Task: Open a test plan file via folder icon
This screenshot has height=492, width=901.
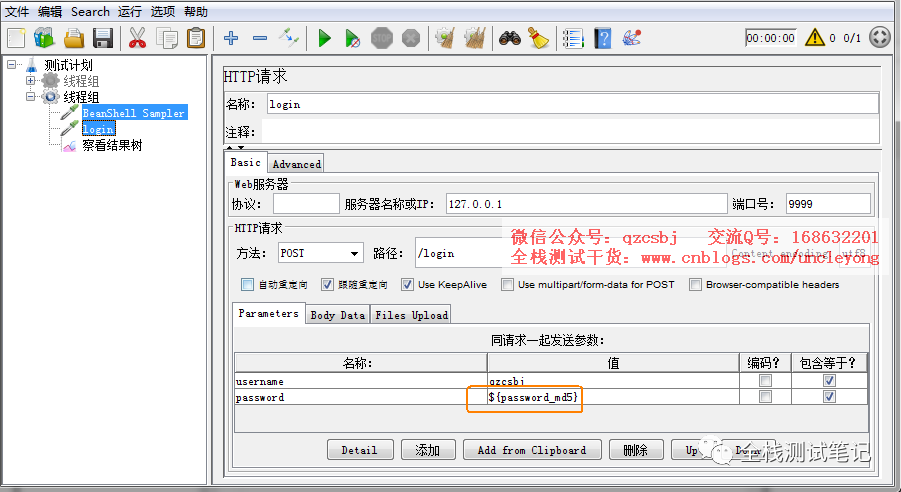Action: pyautogui.click(x=74, y=39)
